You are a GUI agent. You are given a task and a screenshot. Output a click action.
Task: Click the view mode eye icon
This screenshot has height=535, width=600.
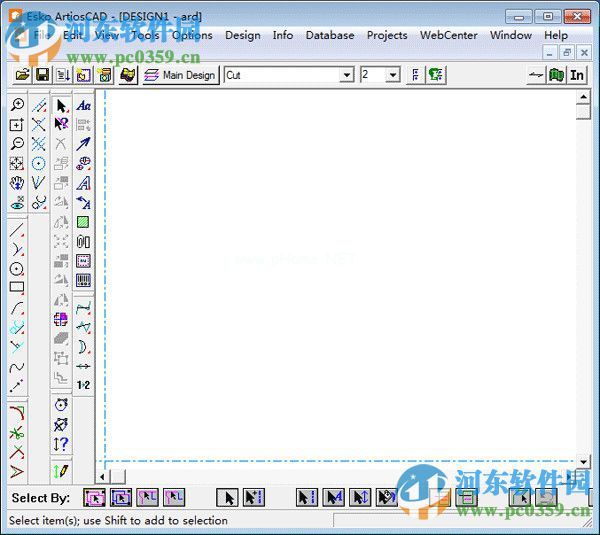point(17,203)
